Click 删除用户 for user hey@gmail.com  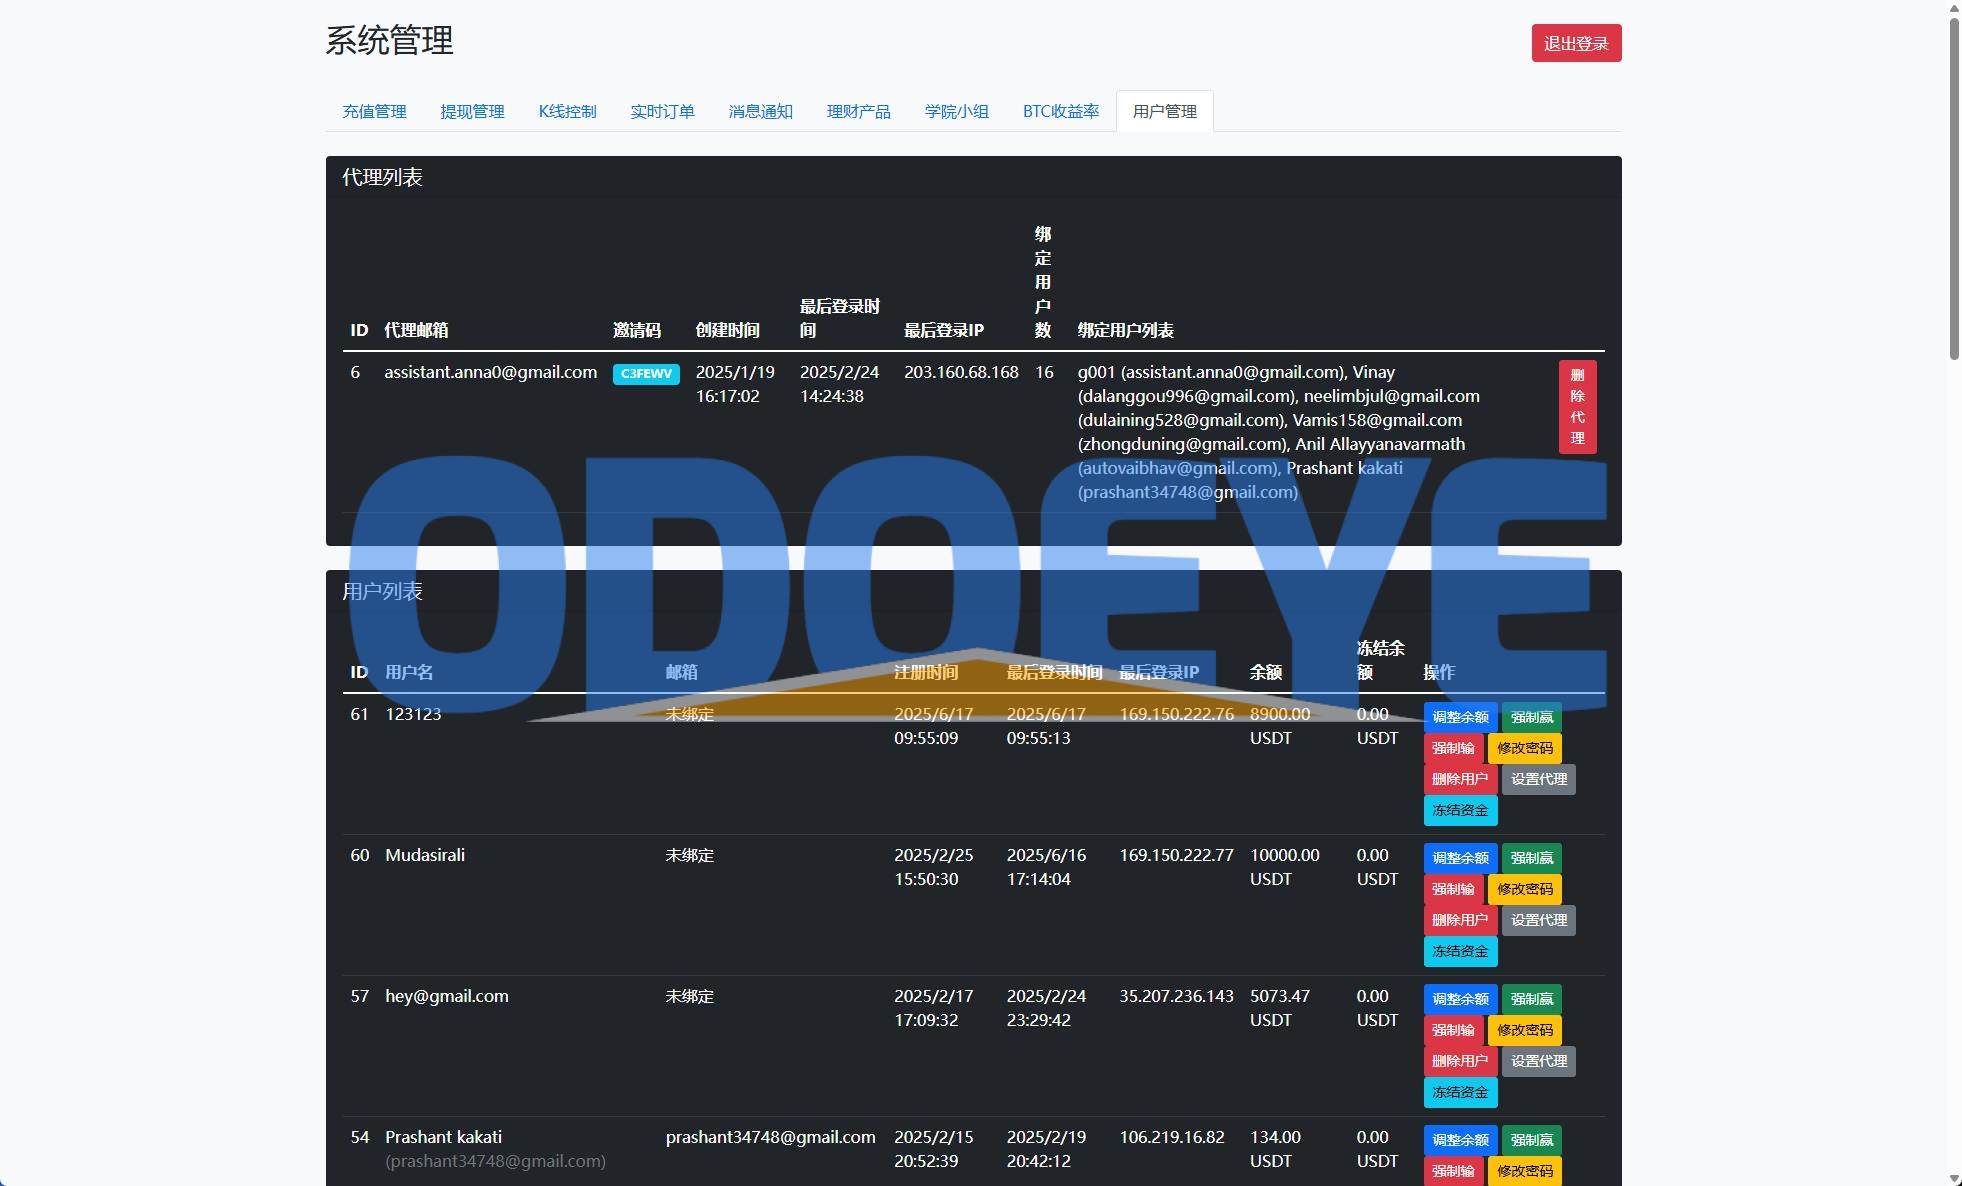[x=1460, y=1061]
